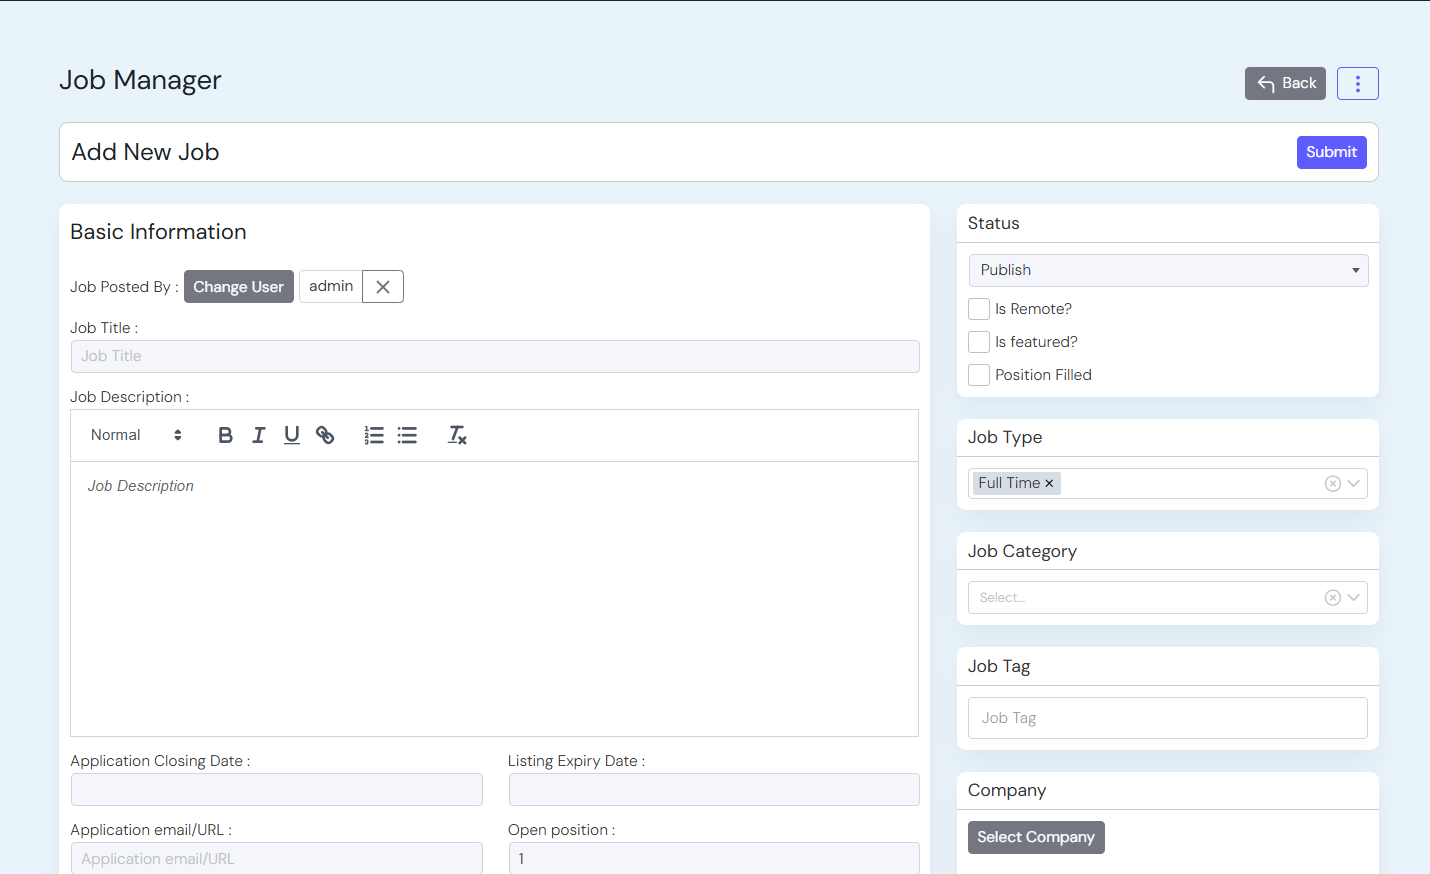Click the underline formatting icon
Image resolution: width=1430 pixels, height=874 pixels.
click(x=292, y=435)
